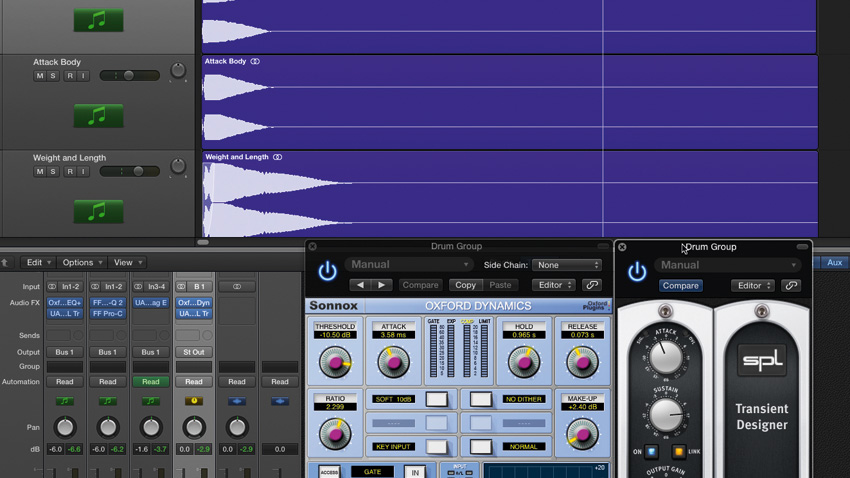Click the Weight and Length track pan knob

[x=178, y=166]
